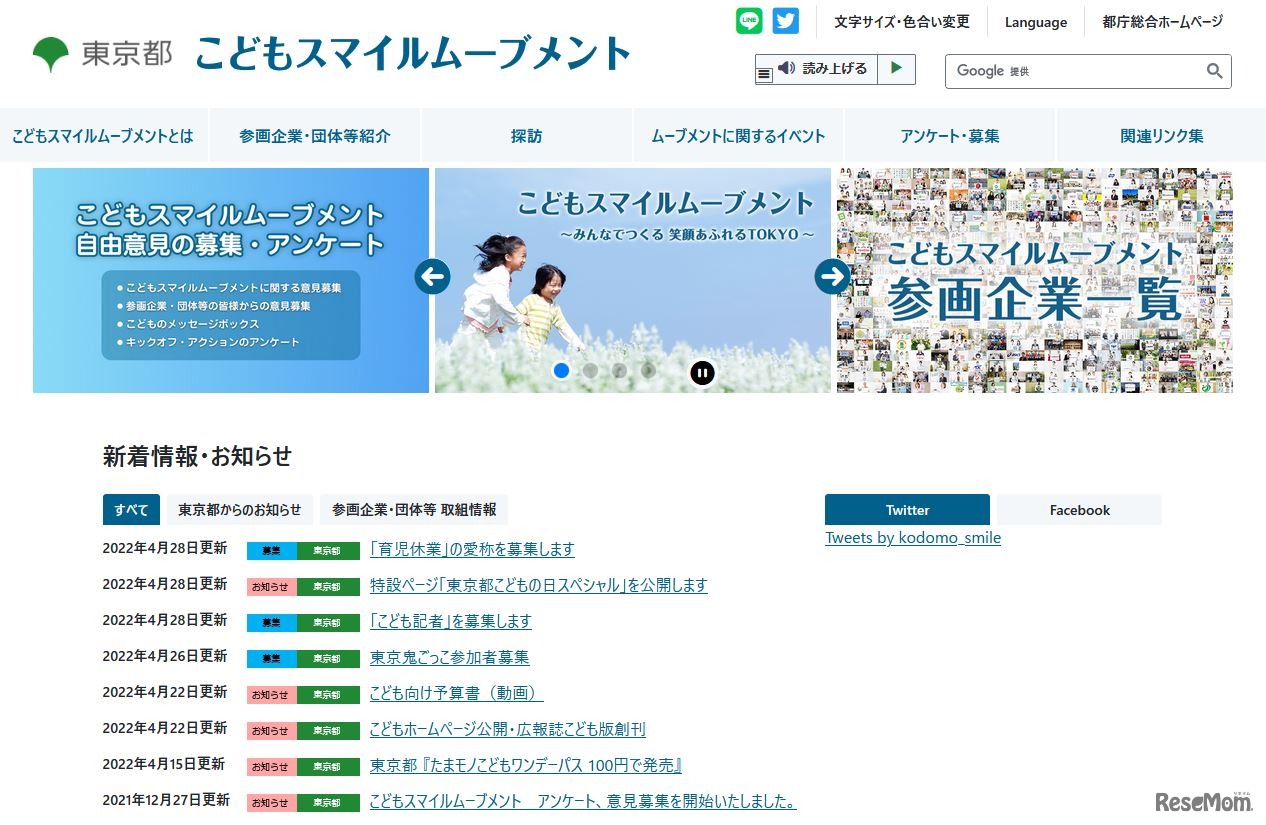Click the LINE share icon
Viewport: 1266px width, 825px height.
(x=749, y=20)
